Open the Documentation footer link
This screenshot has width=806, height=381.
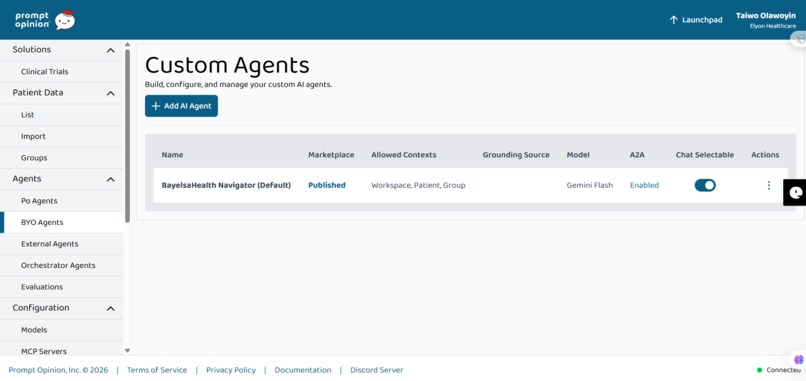pyautogui.click(x=303, y=370)
